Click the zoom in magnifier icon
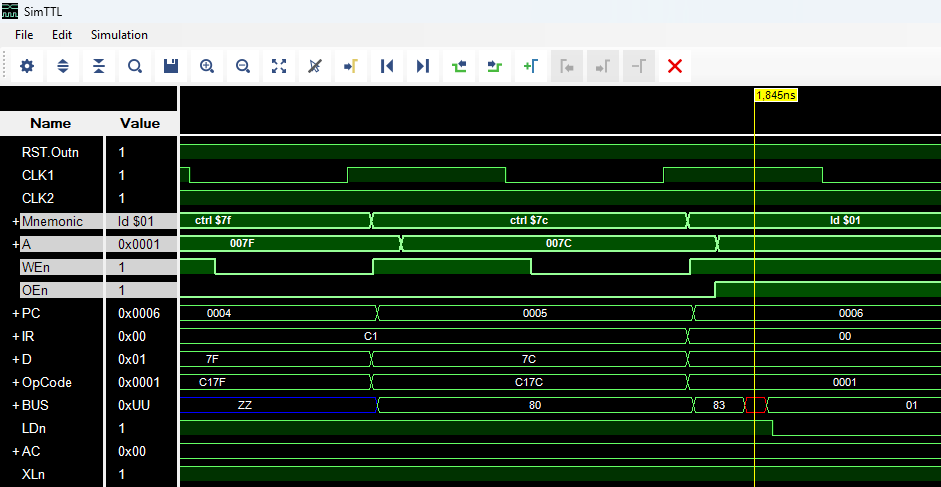The width and height of the screenshot is (941, 487). 207,66
